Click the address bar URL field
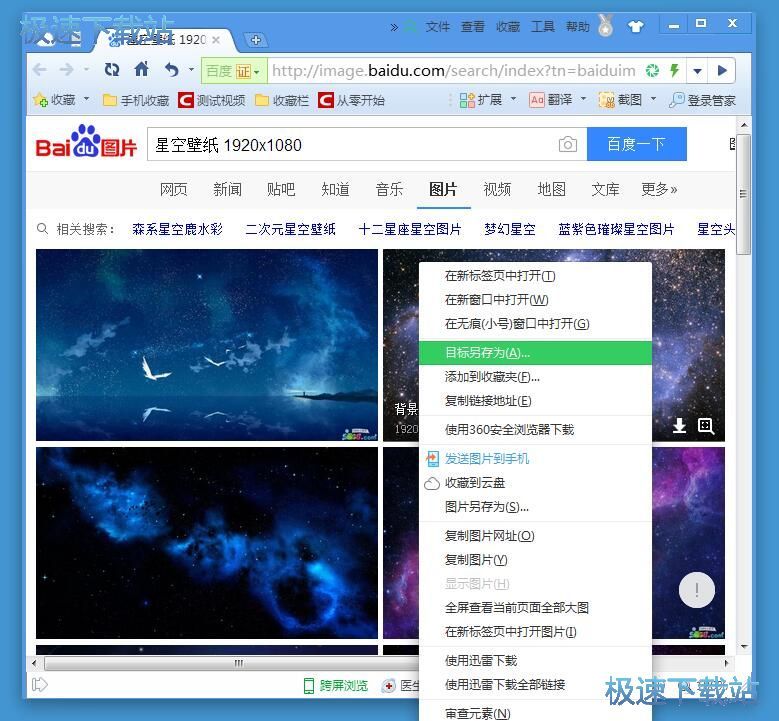 (454, 71)
